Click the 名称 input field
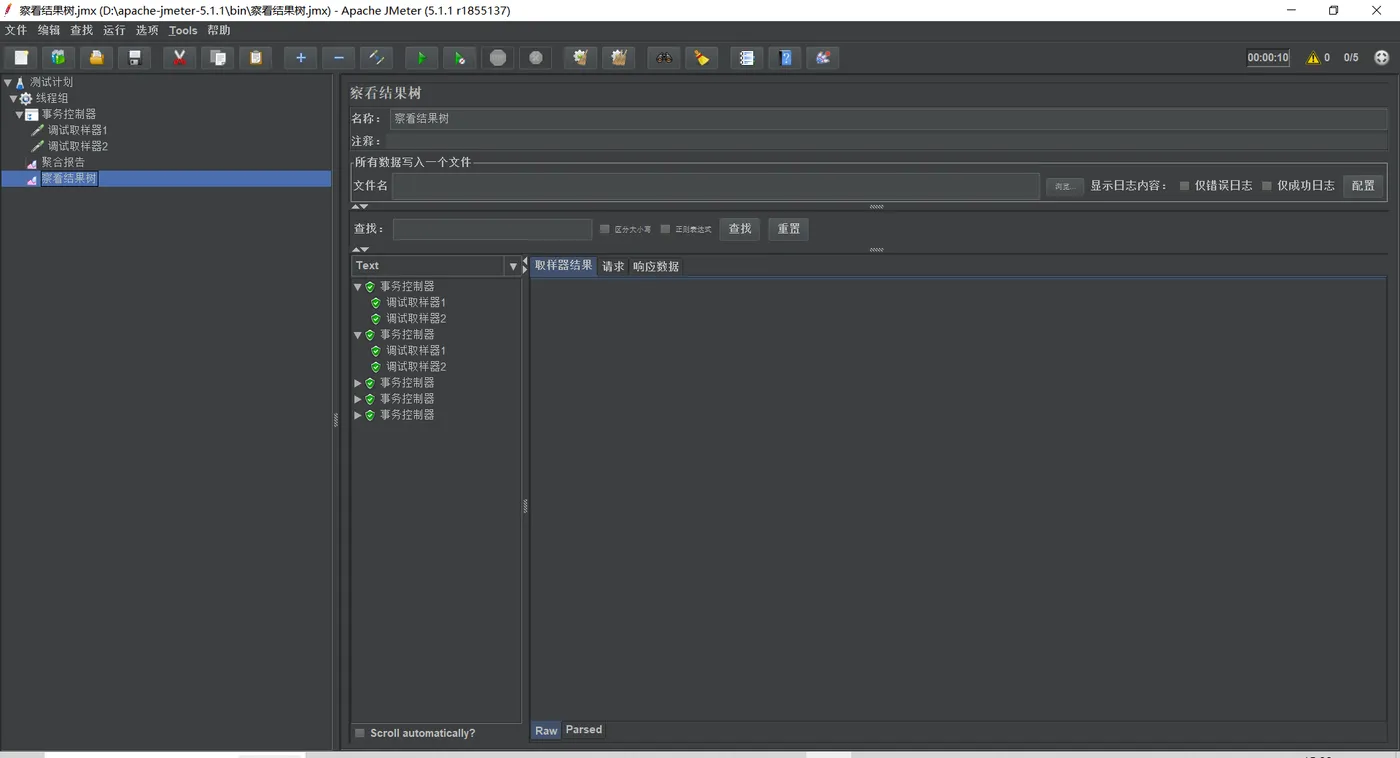This screenshot has width=1400, height=758. [x=888, y=119]
